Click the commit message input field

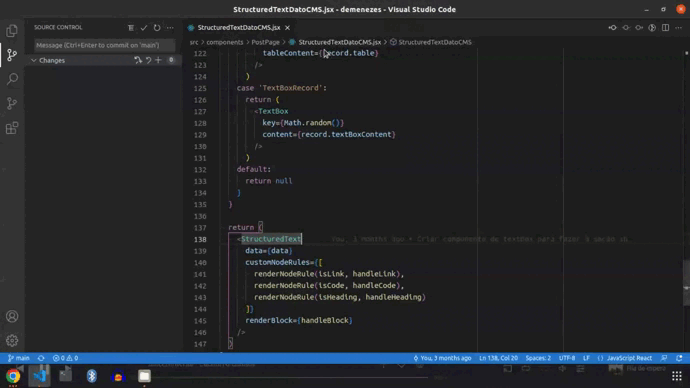[x=104, y=45]
